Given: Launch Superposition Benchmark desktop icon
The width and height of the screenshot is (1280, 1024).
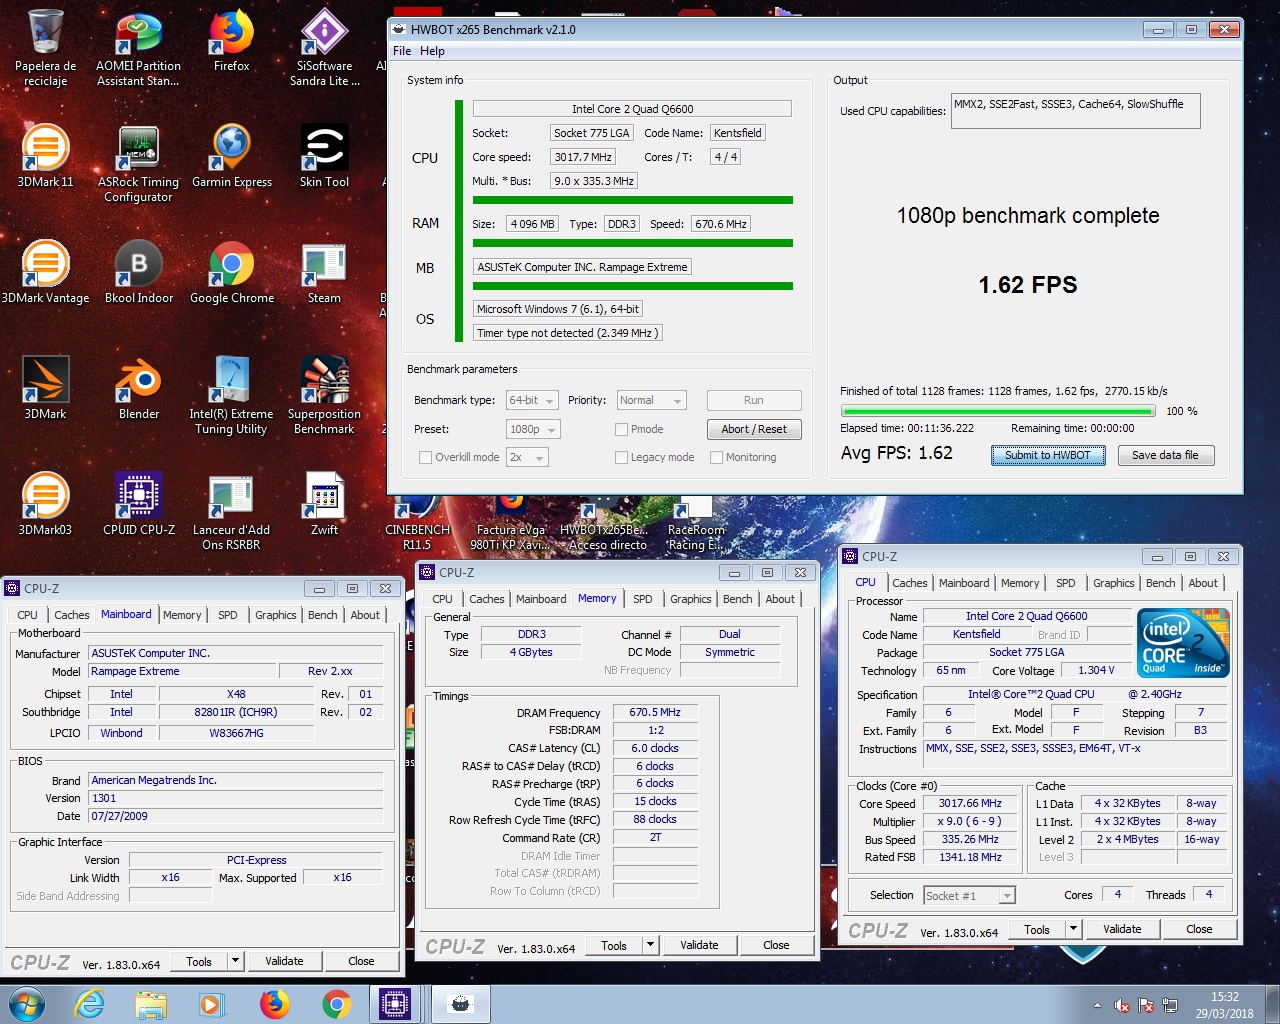Looking at the screenshot, I should tap(324, 396).
